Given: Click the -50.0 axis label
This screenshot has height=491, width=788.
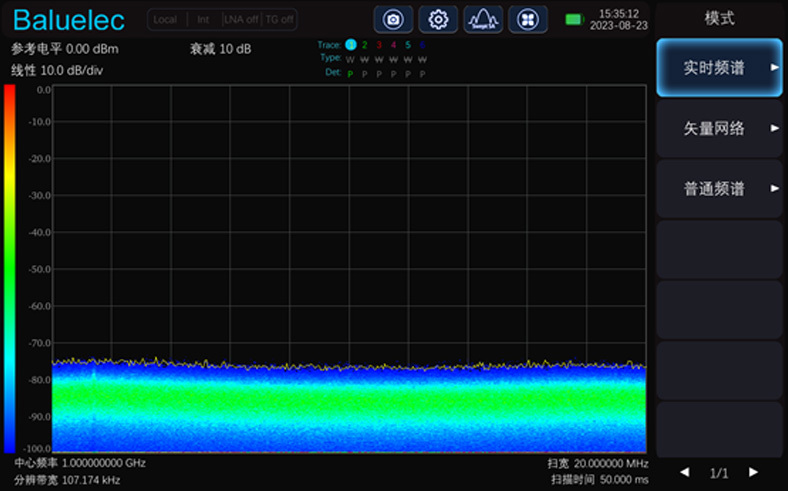Looking at the screenshot, I should (40, 269).
